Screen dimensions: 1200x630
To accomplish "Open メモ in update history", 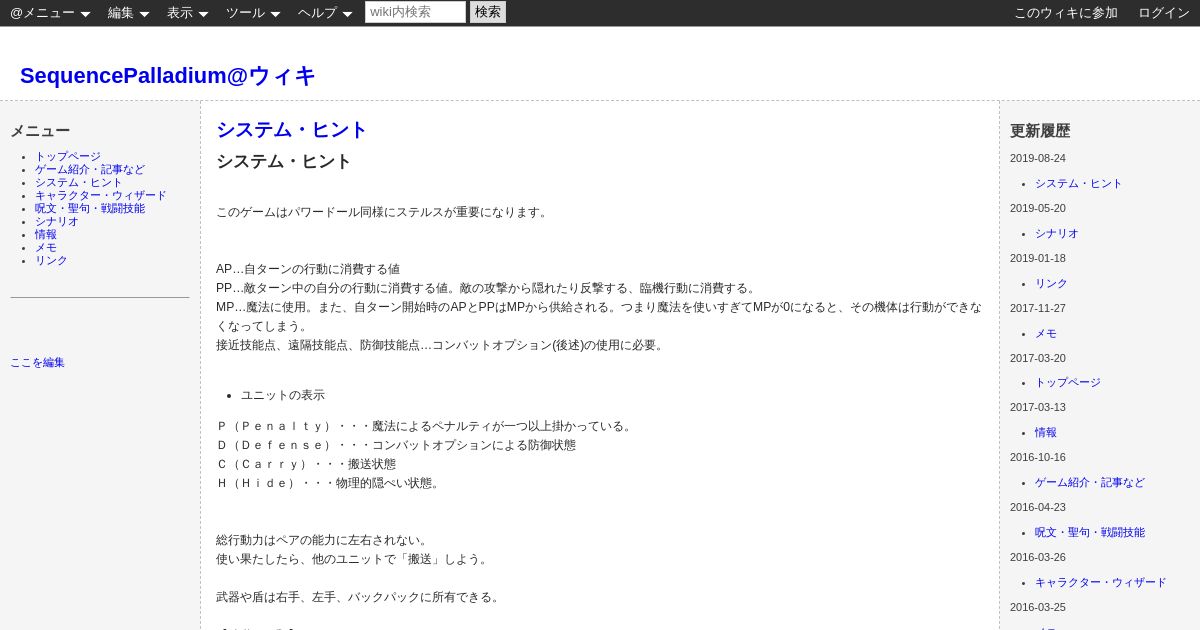I will [x=1046, y=334].
